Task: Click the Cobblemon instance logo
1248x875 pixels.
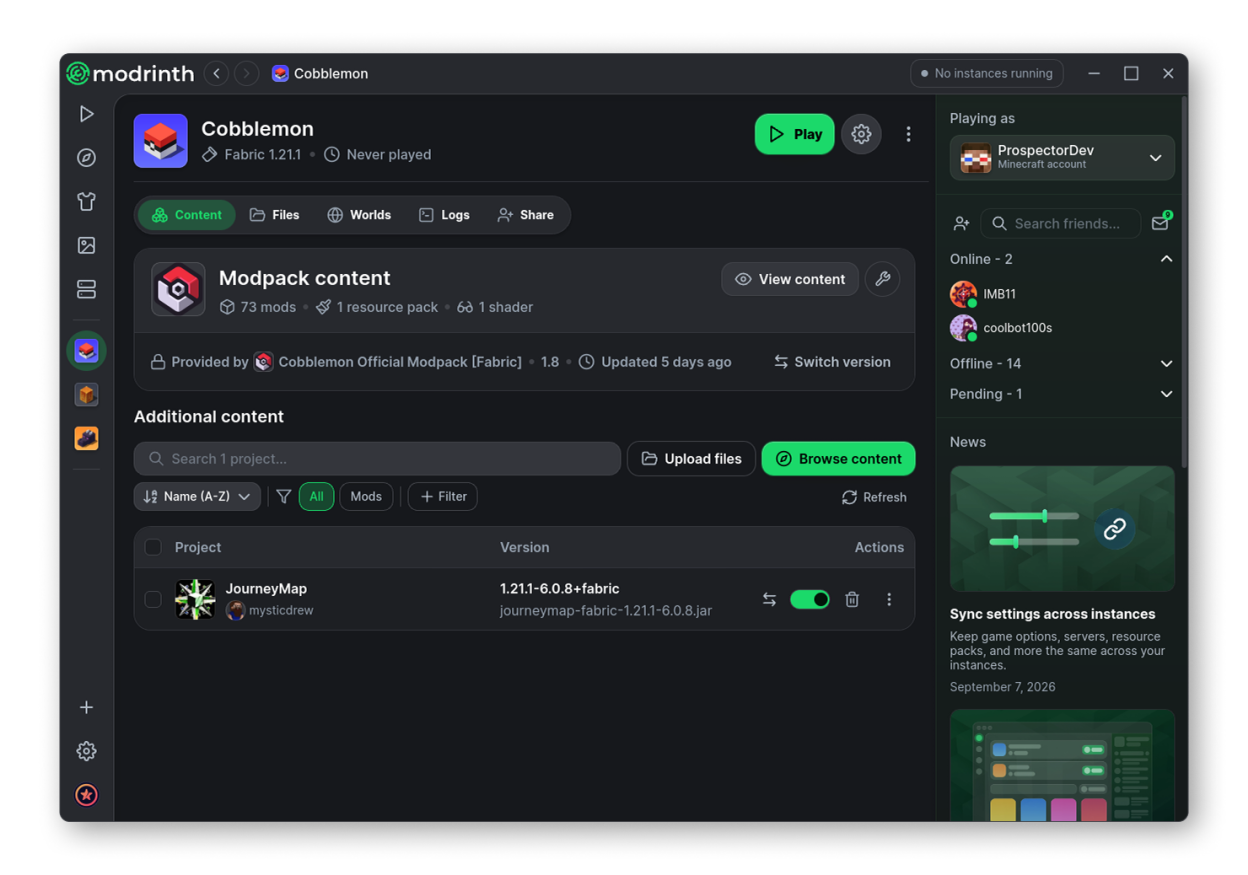Action: [160, 141]
